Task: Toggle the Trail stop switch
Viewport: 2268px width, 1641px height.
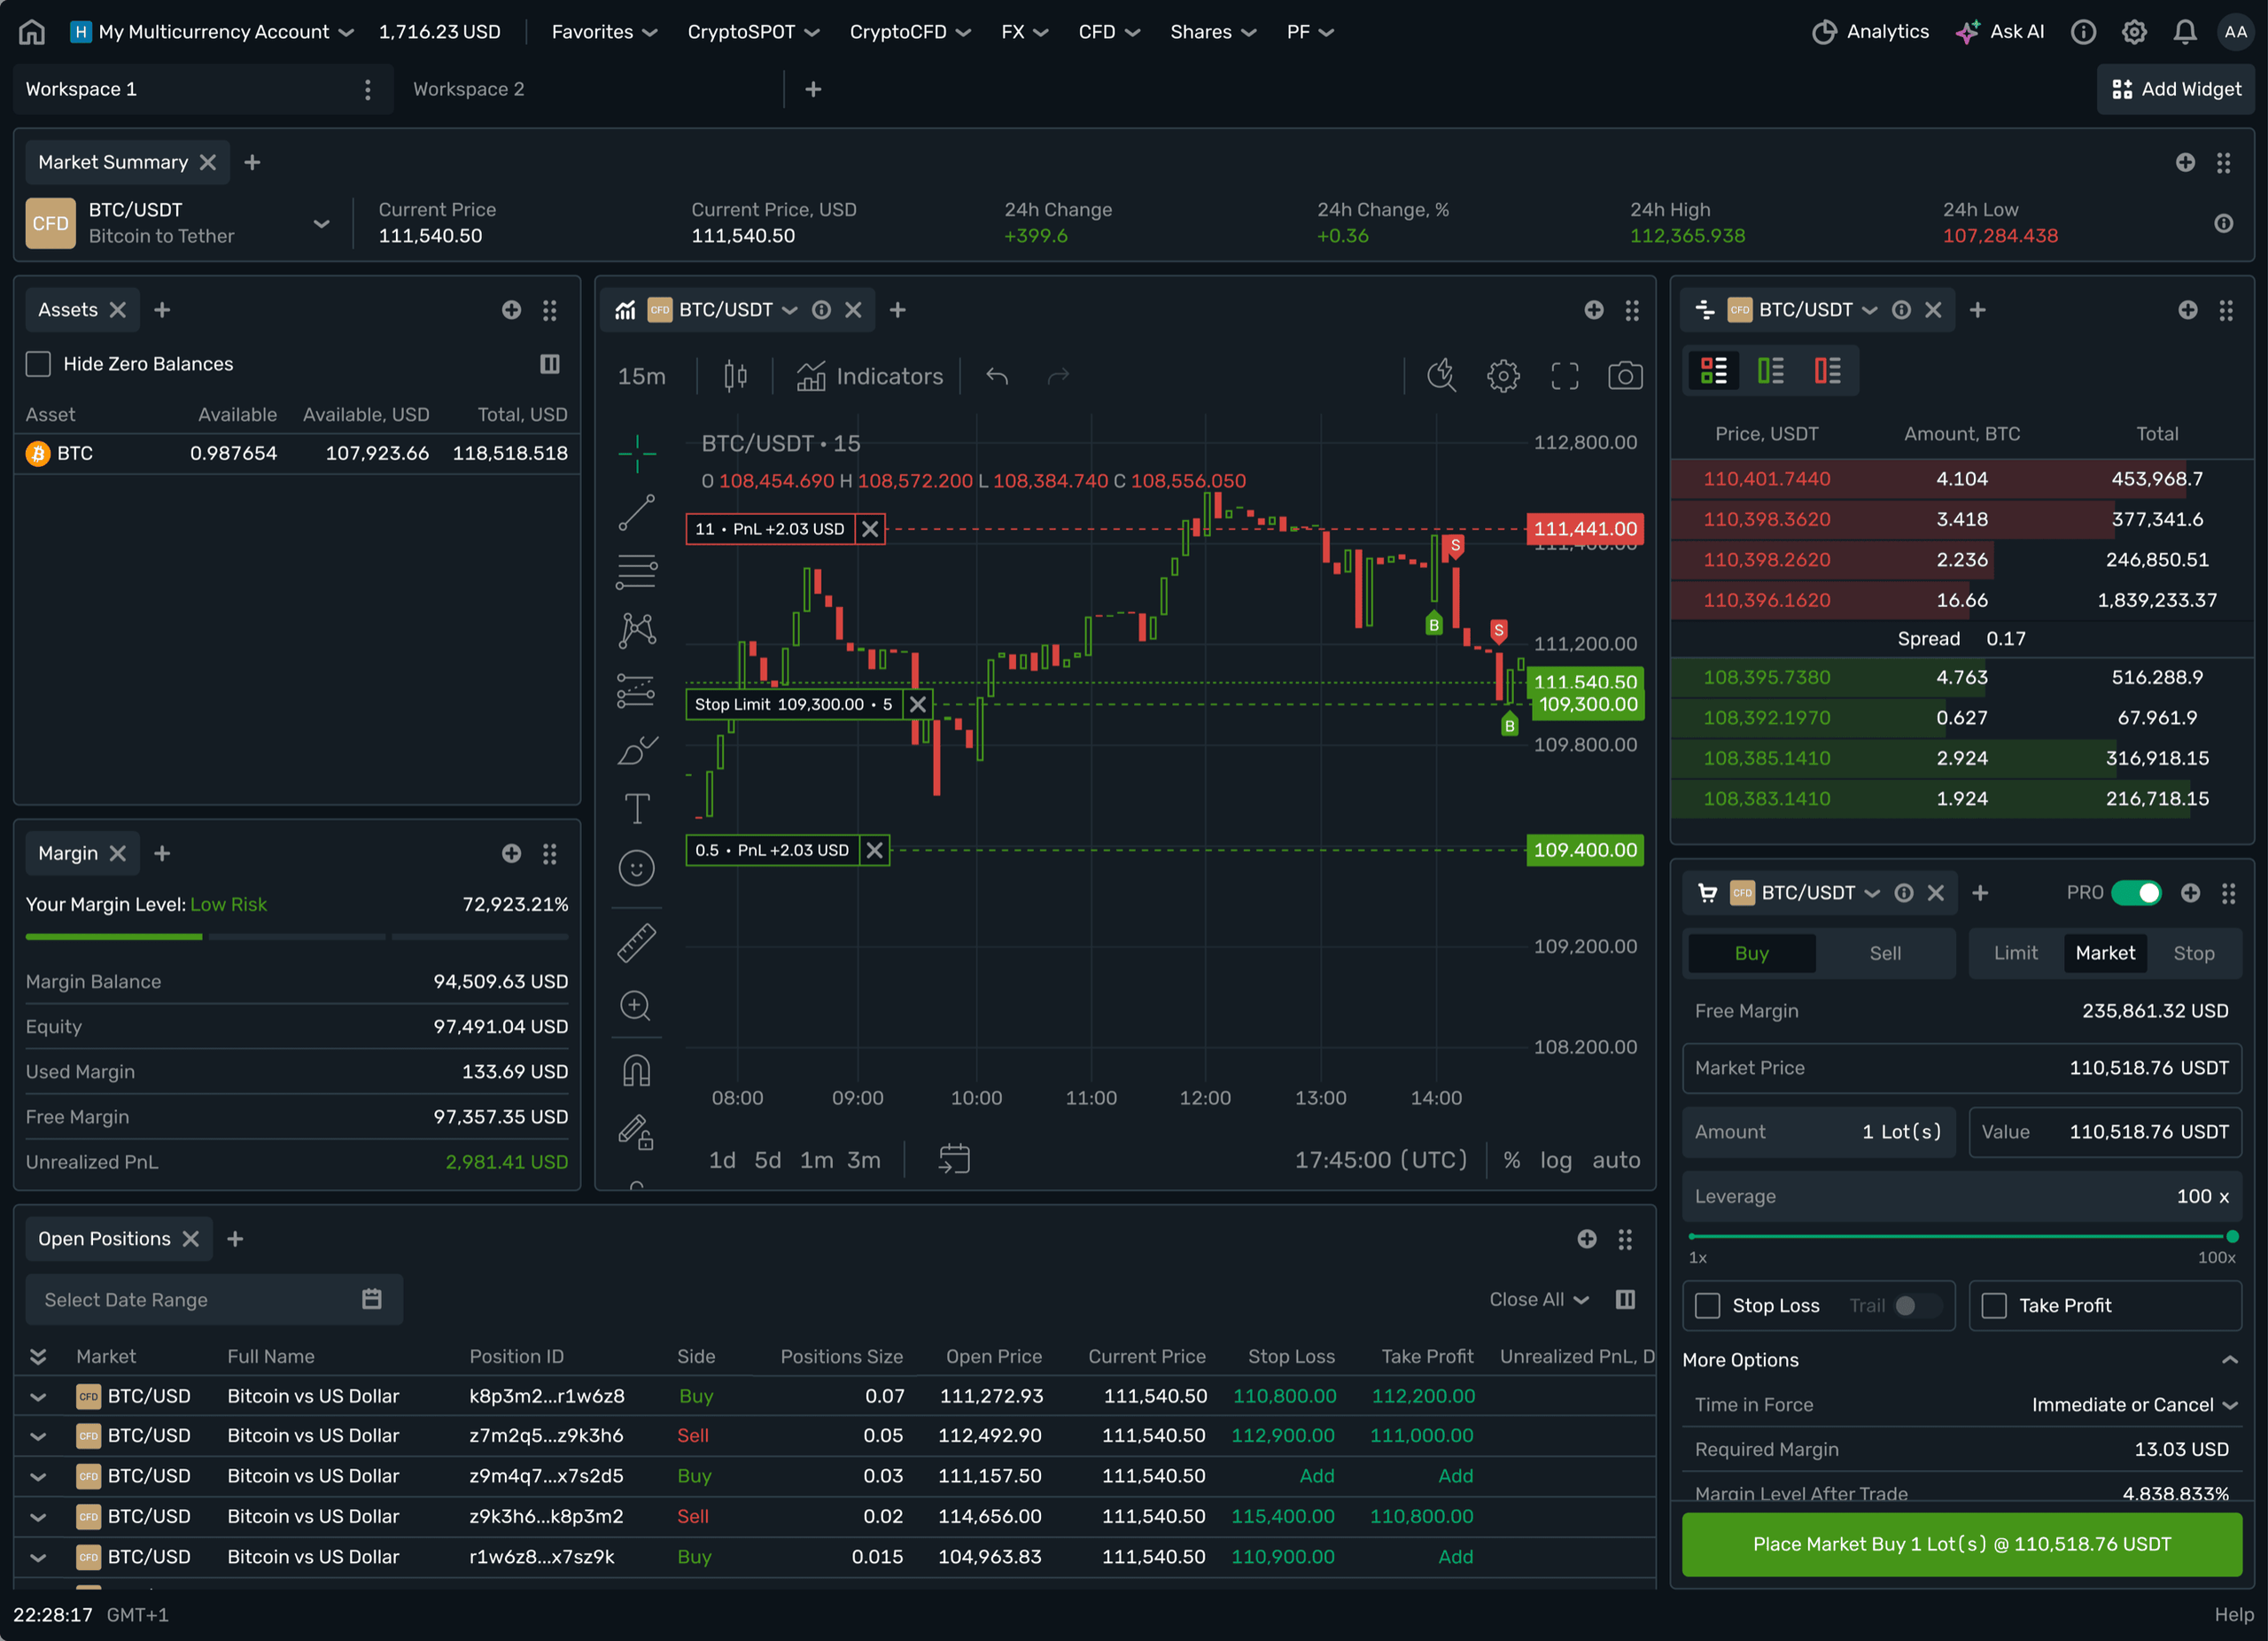Action: click(1917, 1305)
